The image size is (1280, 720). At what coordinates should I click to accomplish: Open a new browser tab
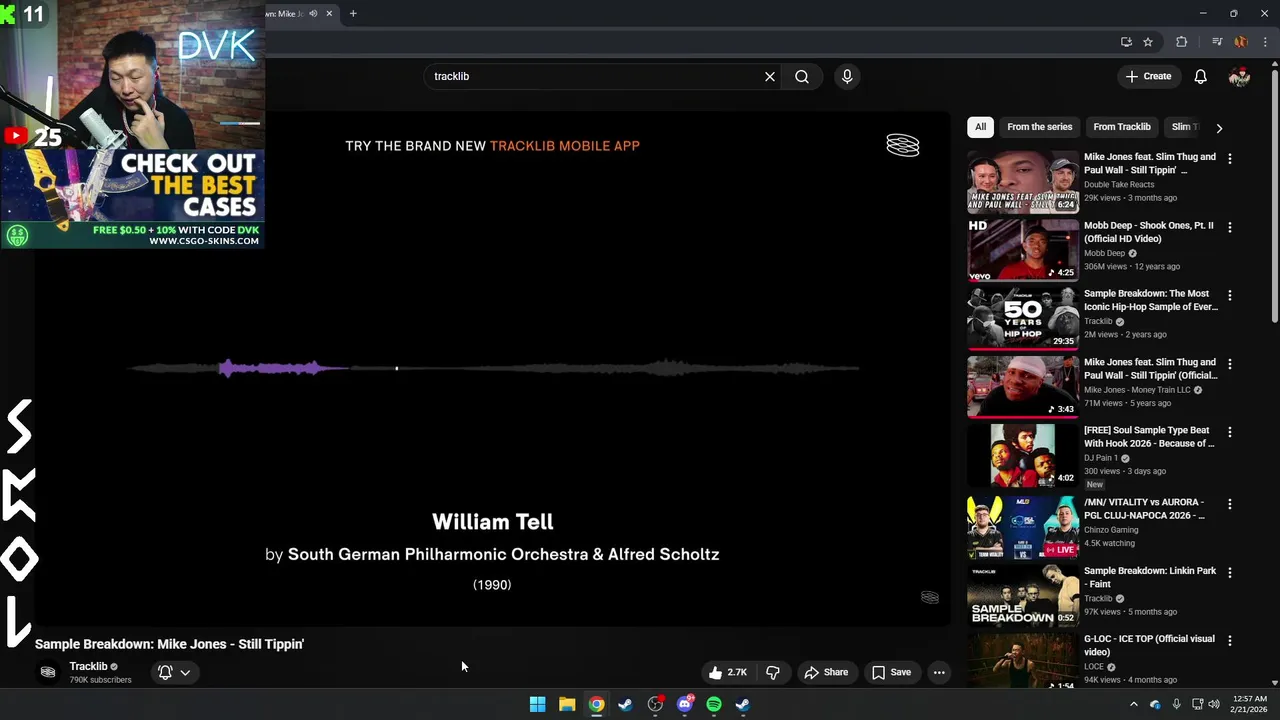click(353, 14)
